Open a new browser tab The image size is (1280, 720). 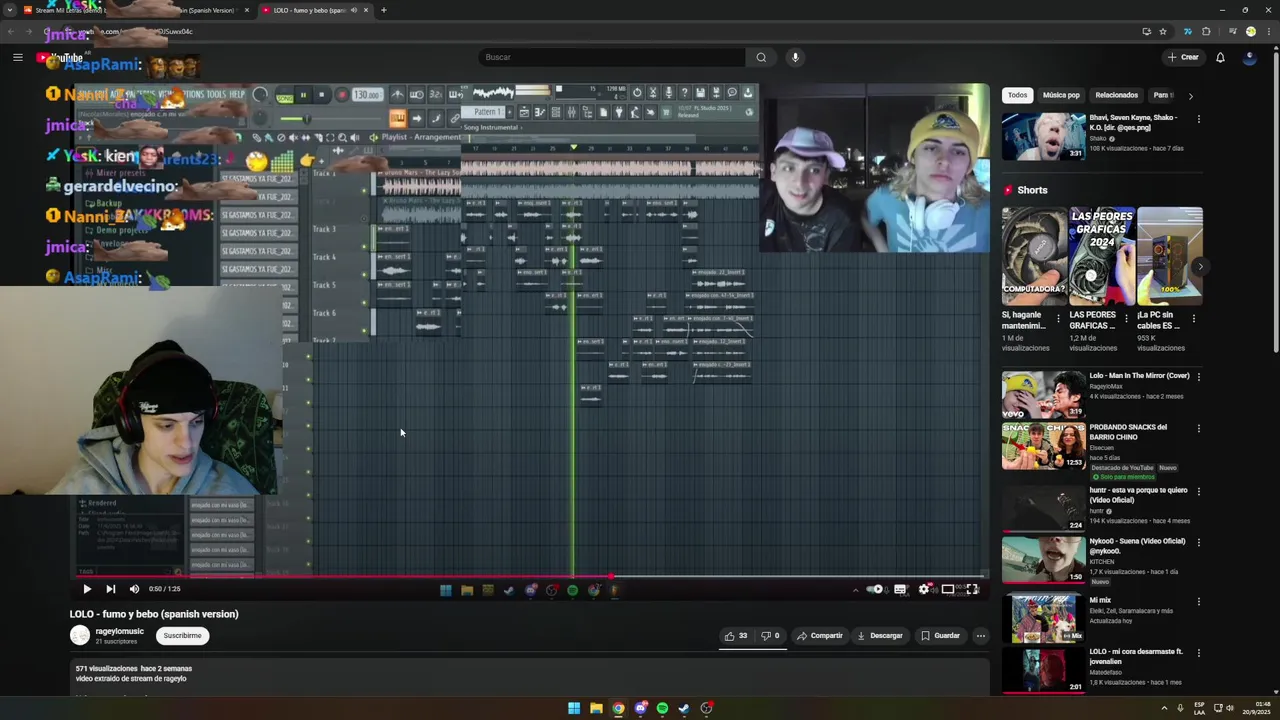[383, 10]
